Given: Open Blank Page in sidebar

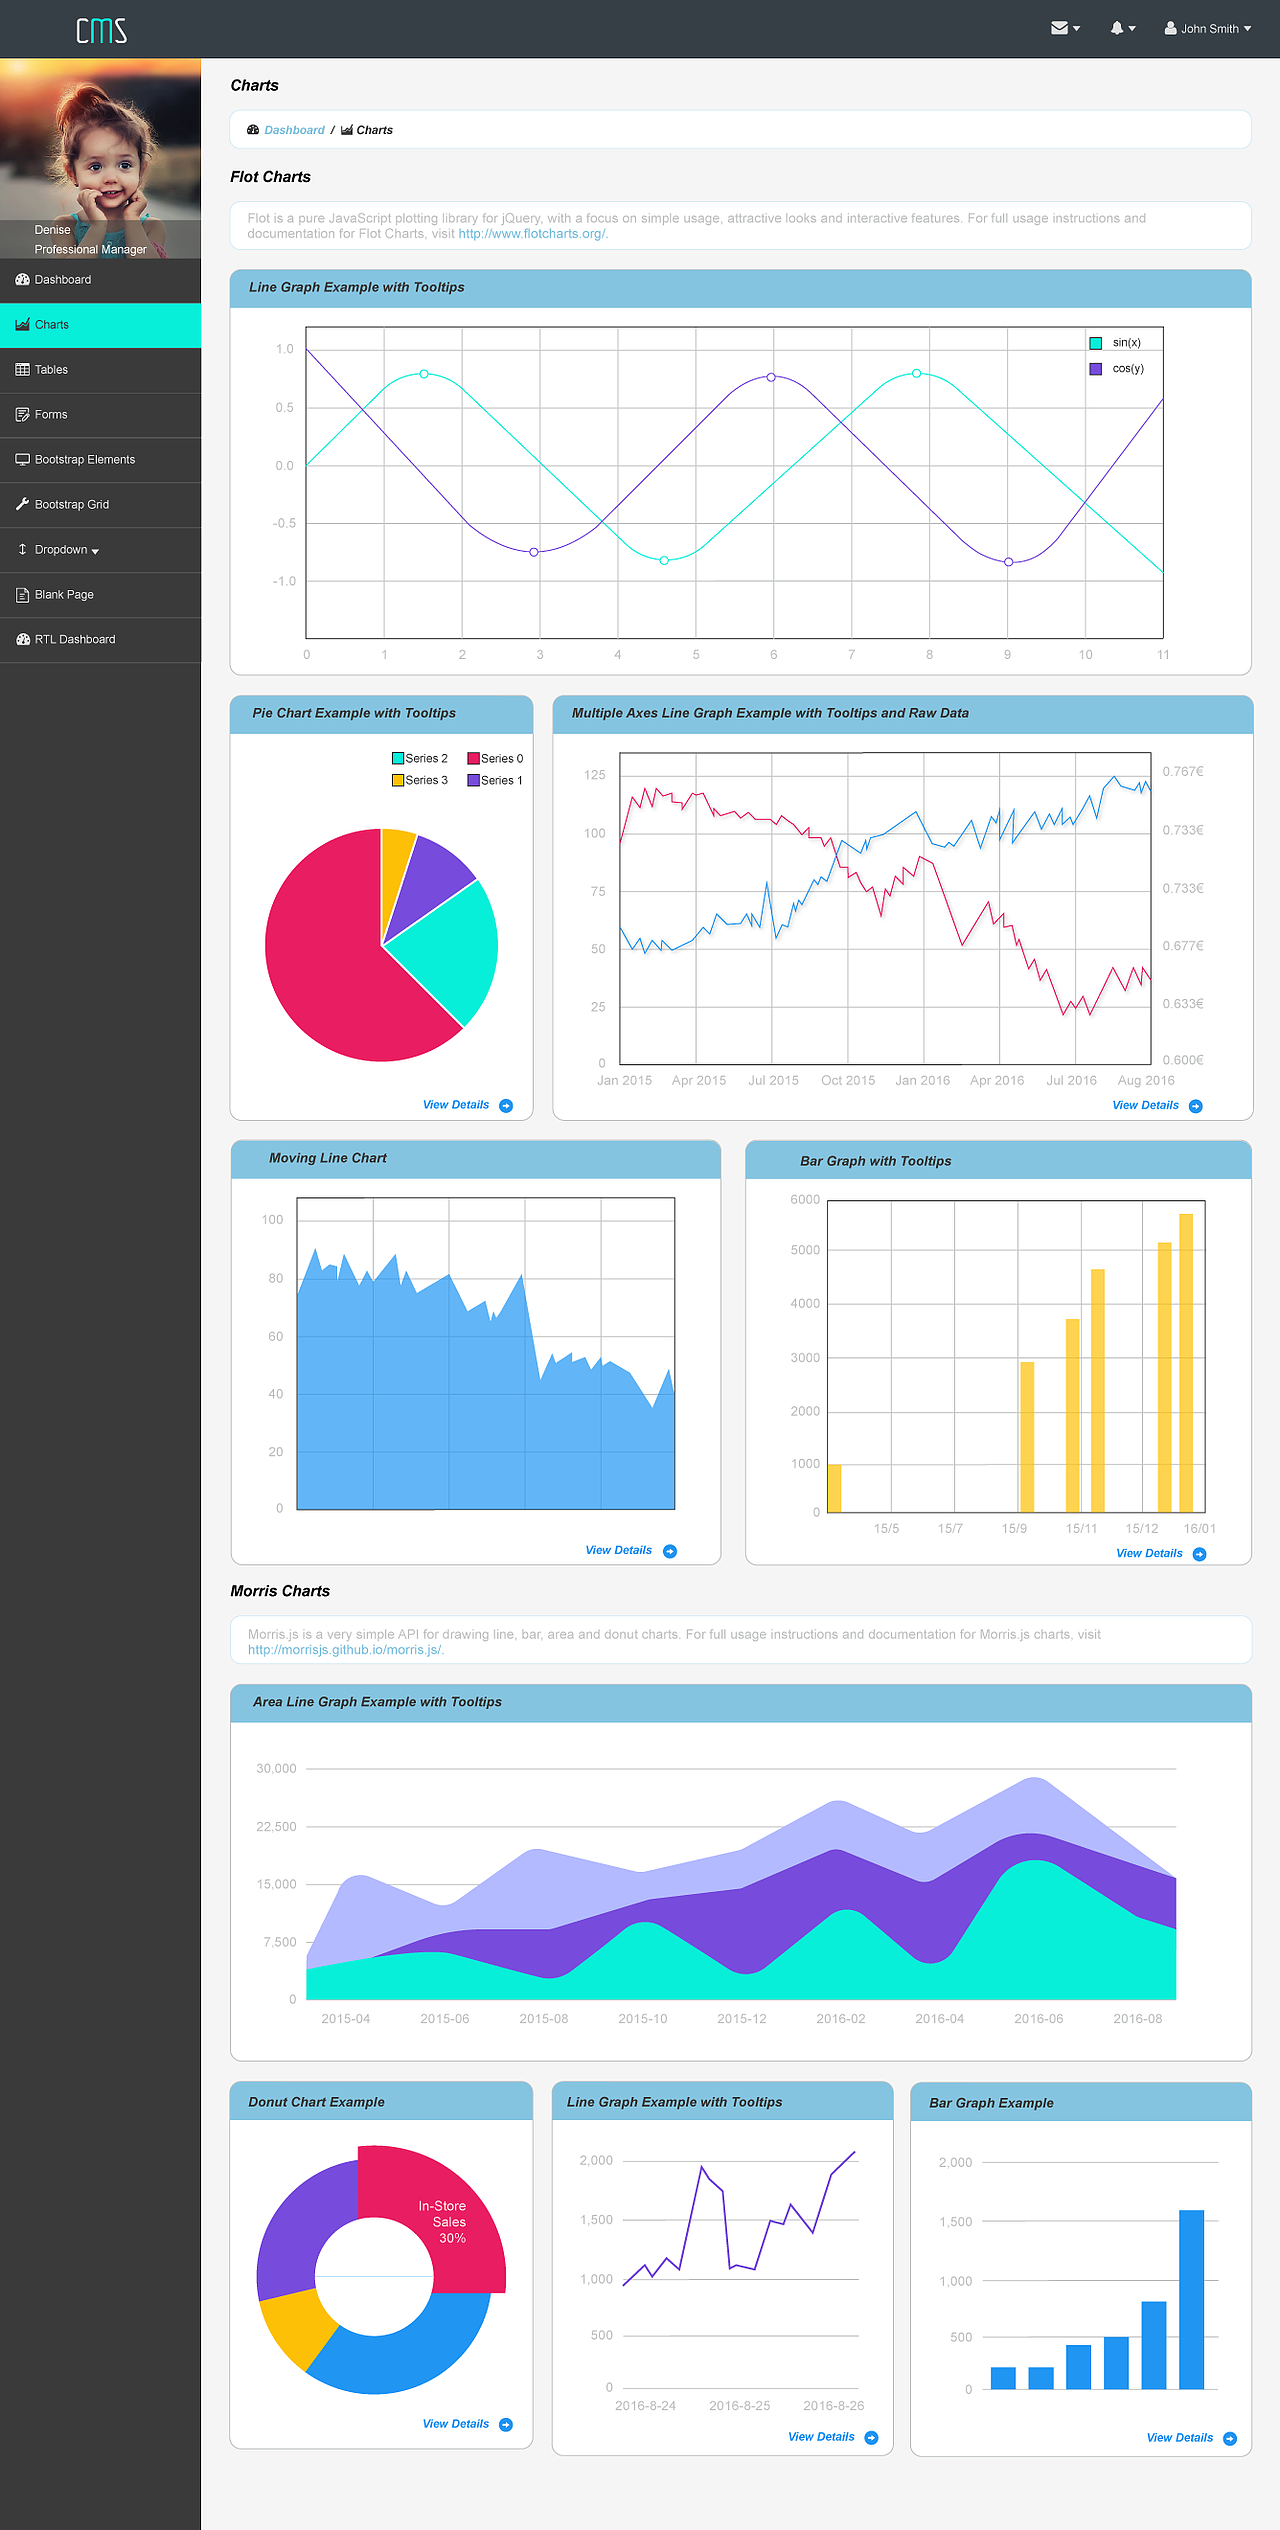Looking at the screenshot, I should [100, 595].
